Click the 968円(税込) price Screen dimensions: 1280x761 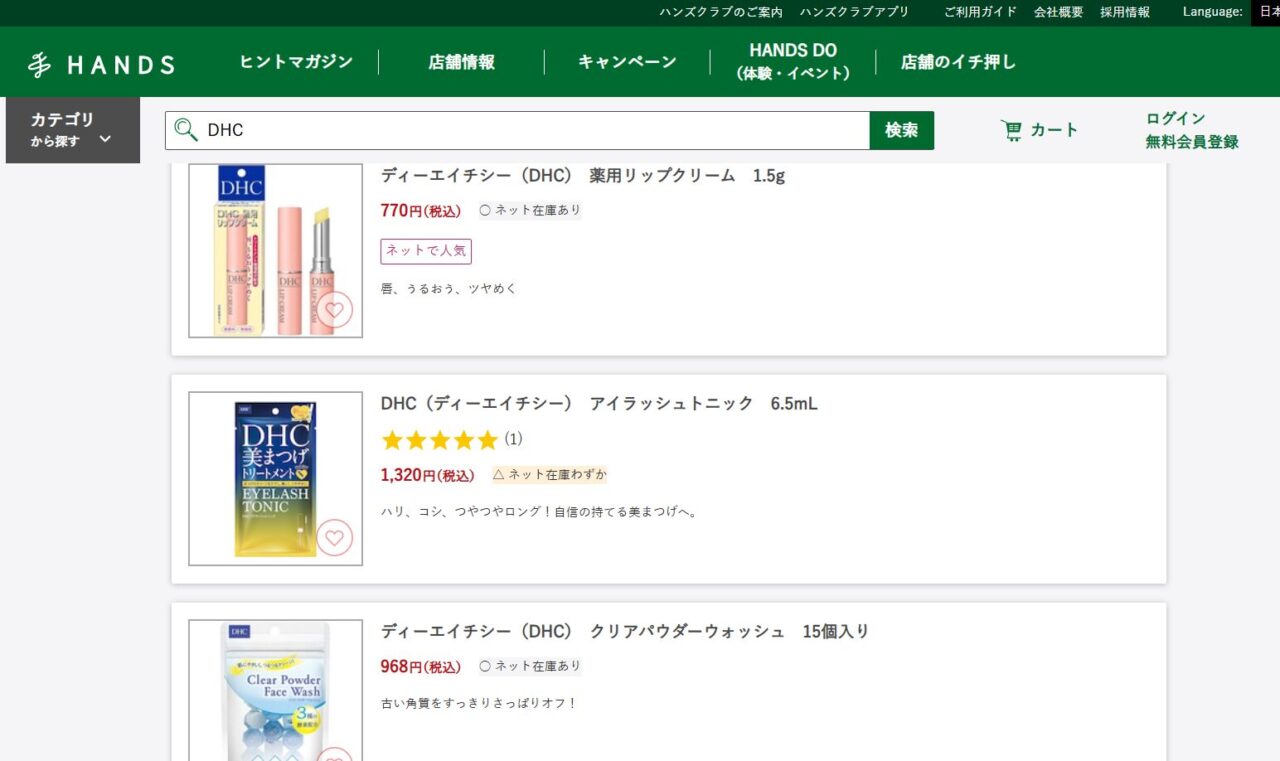[x=421, y=667]
